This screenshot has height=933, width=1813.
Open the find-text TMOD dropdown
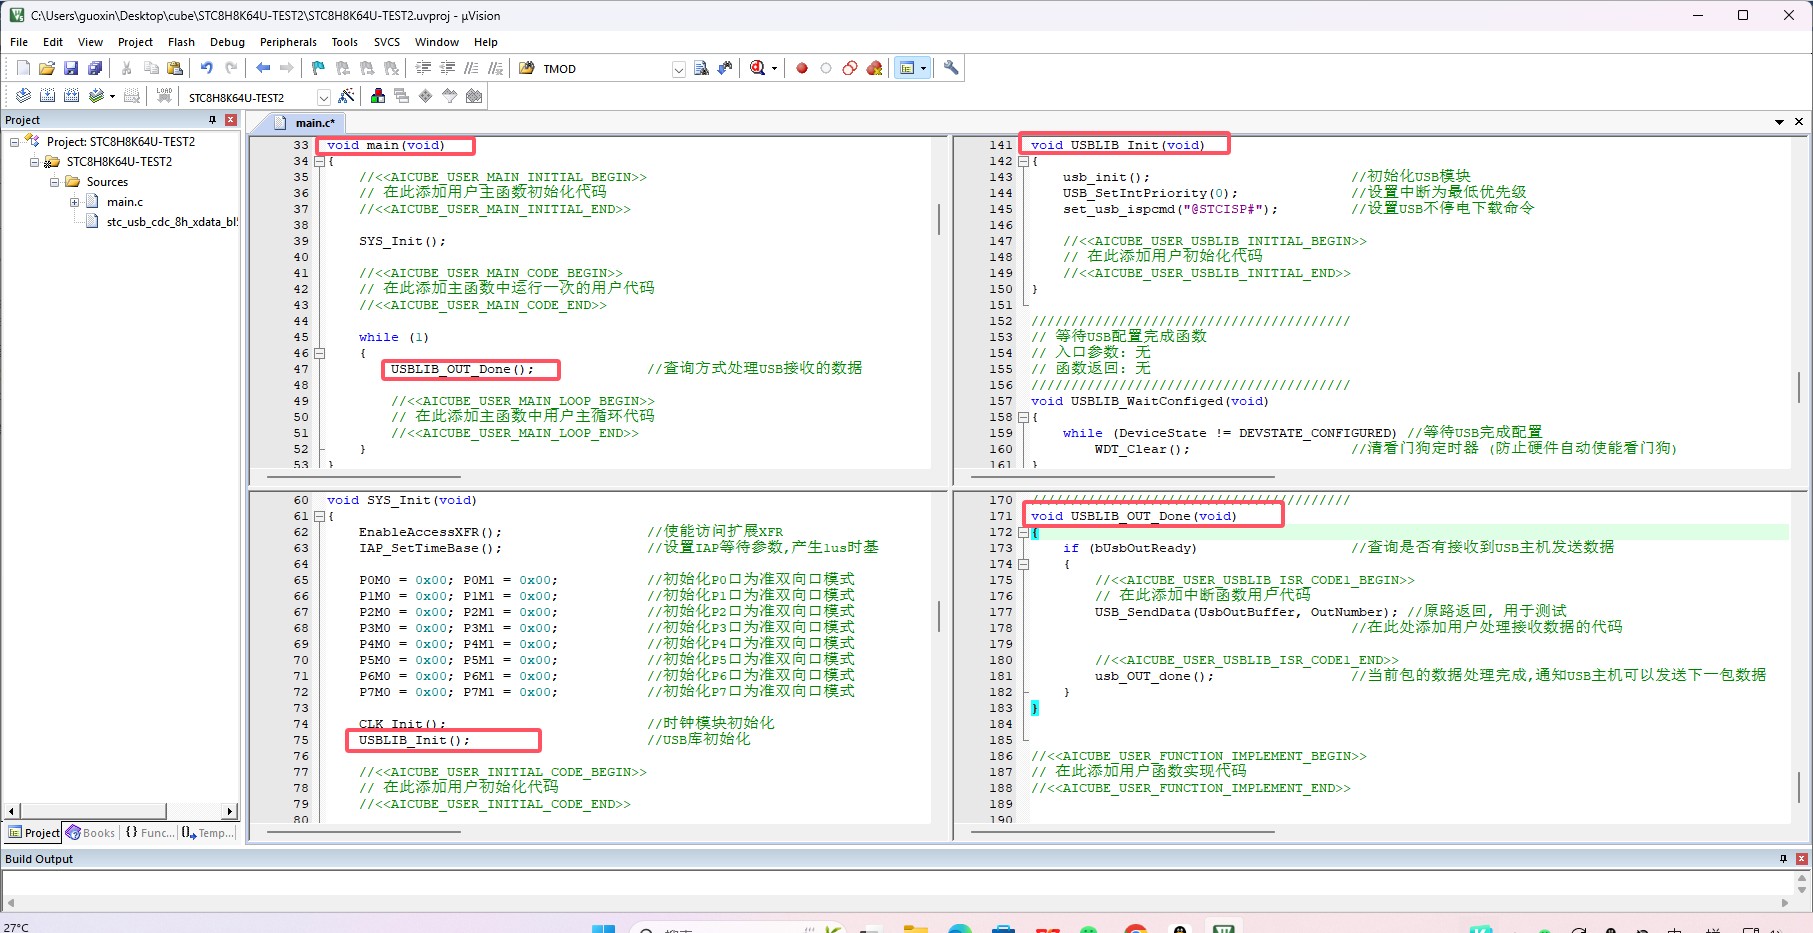pos(679,69)
